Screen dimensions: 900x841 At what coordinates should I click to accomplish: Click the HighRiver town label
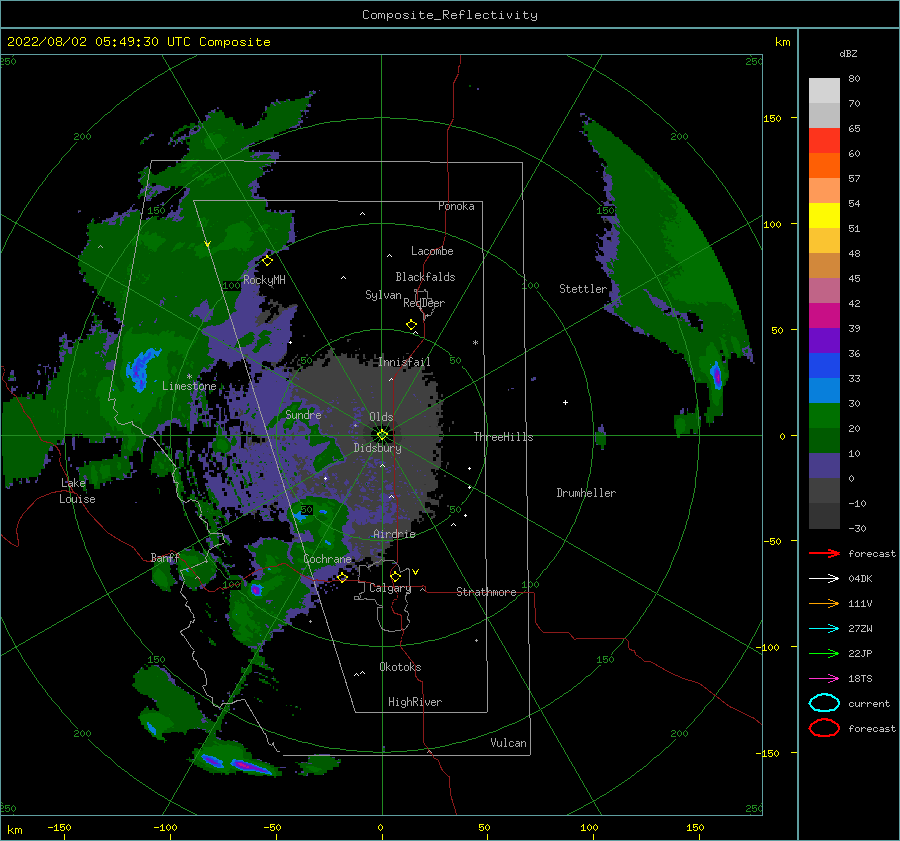pyautogui.click(x=415, y=702)
